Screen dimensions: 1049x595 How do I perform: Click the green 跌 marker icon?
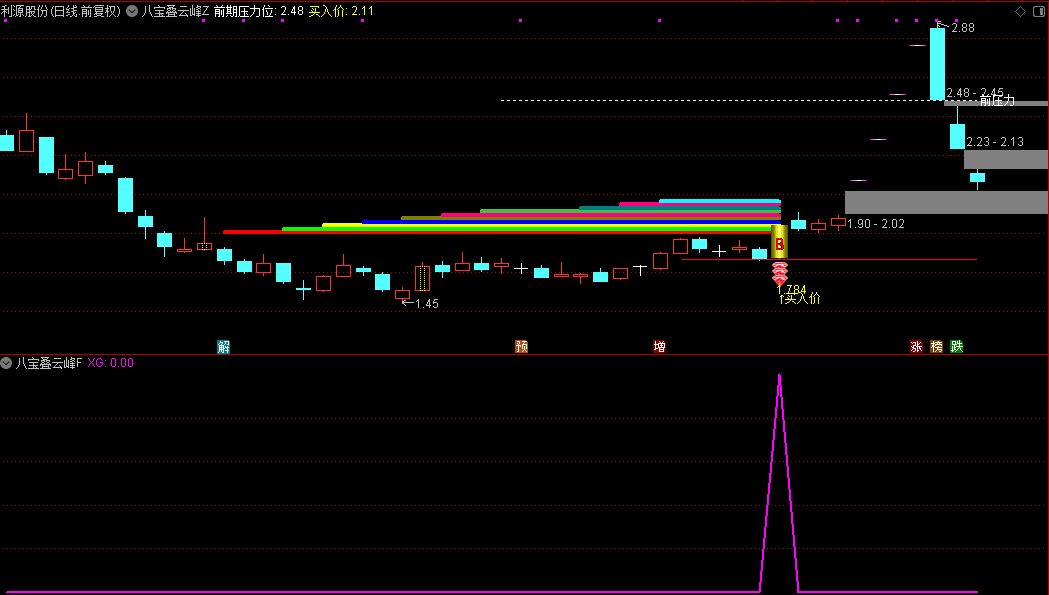(957, 347)
